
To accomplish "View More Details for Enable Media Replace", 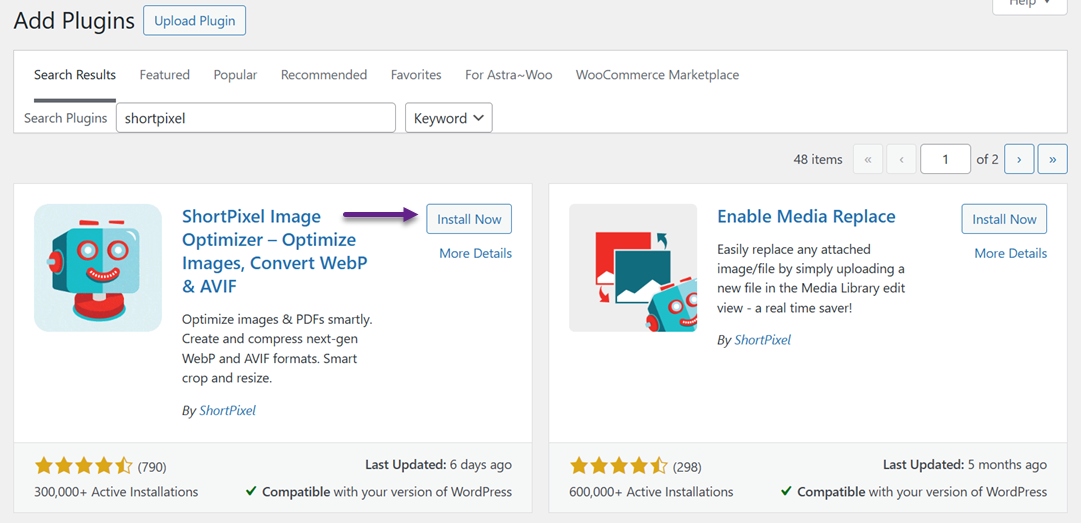I will 1010,253.
